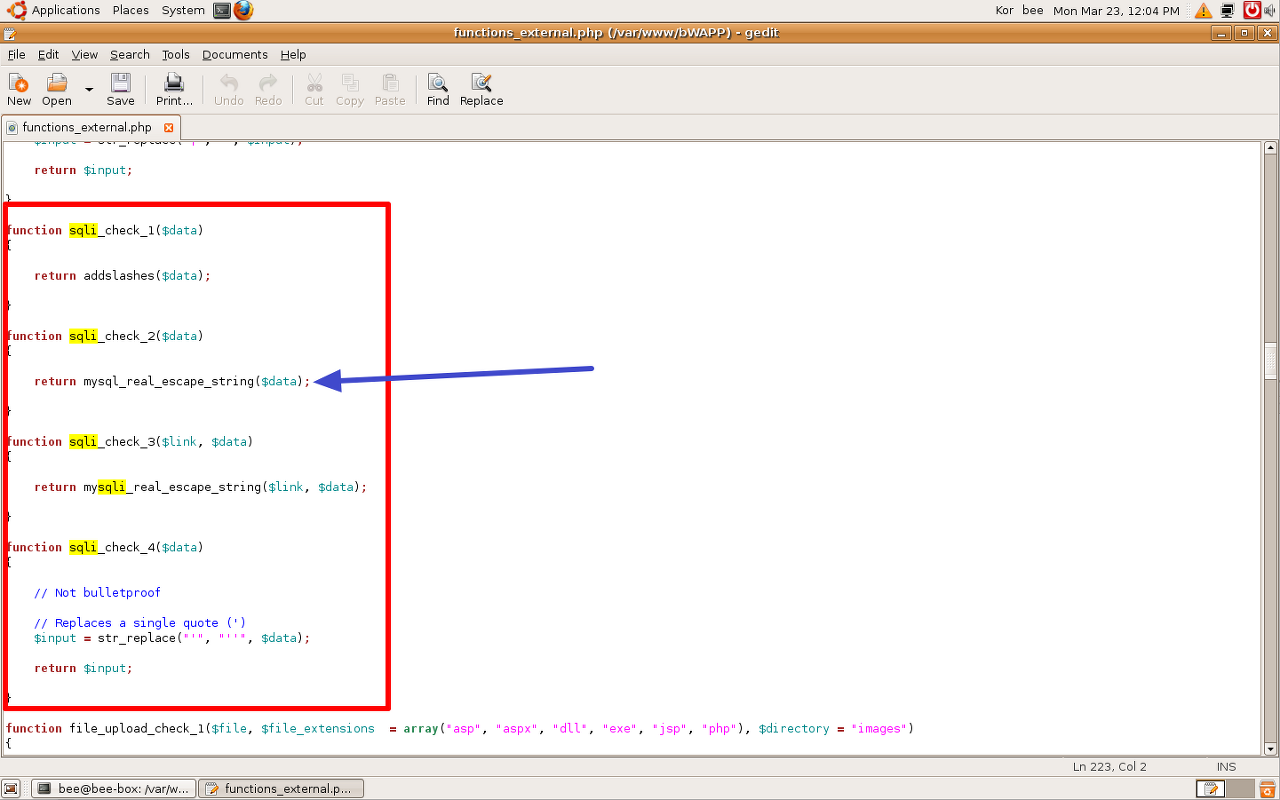This screenshot has height=800, width=1280.
Task: Click the function sqli_check_3 declaration
Action: (129, 442)
